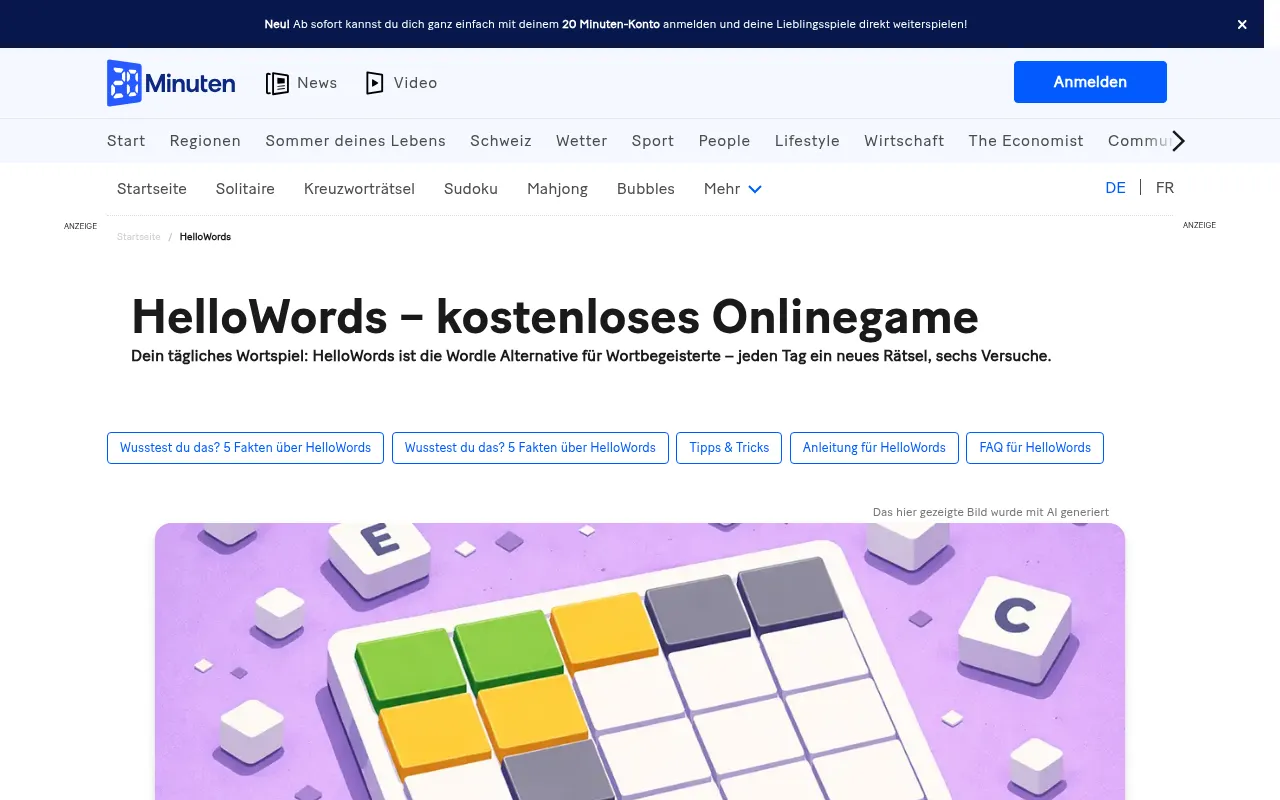1280x800 pixels.
Task: Open the Tipps & Tricks link
Action: pos(729,448)
